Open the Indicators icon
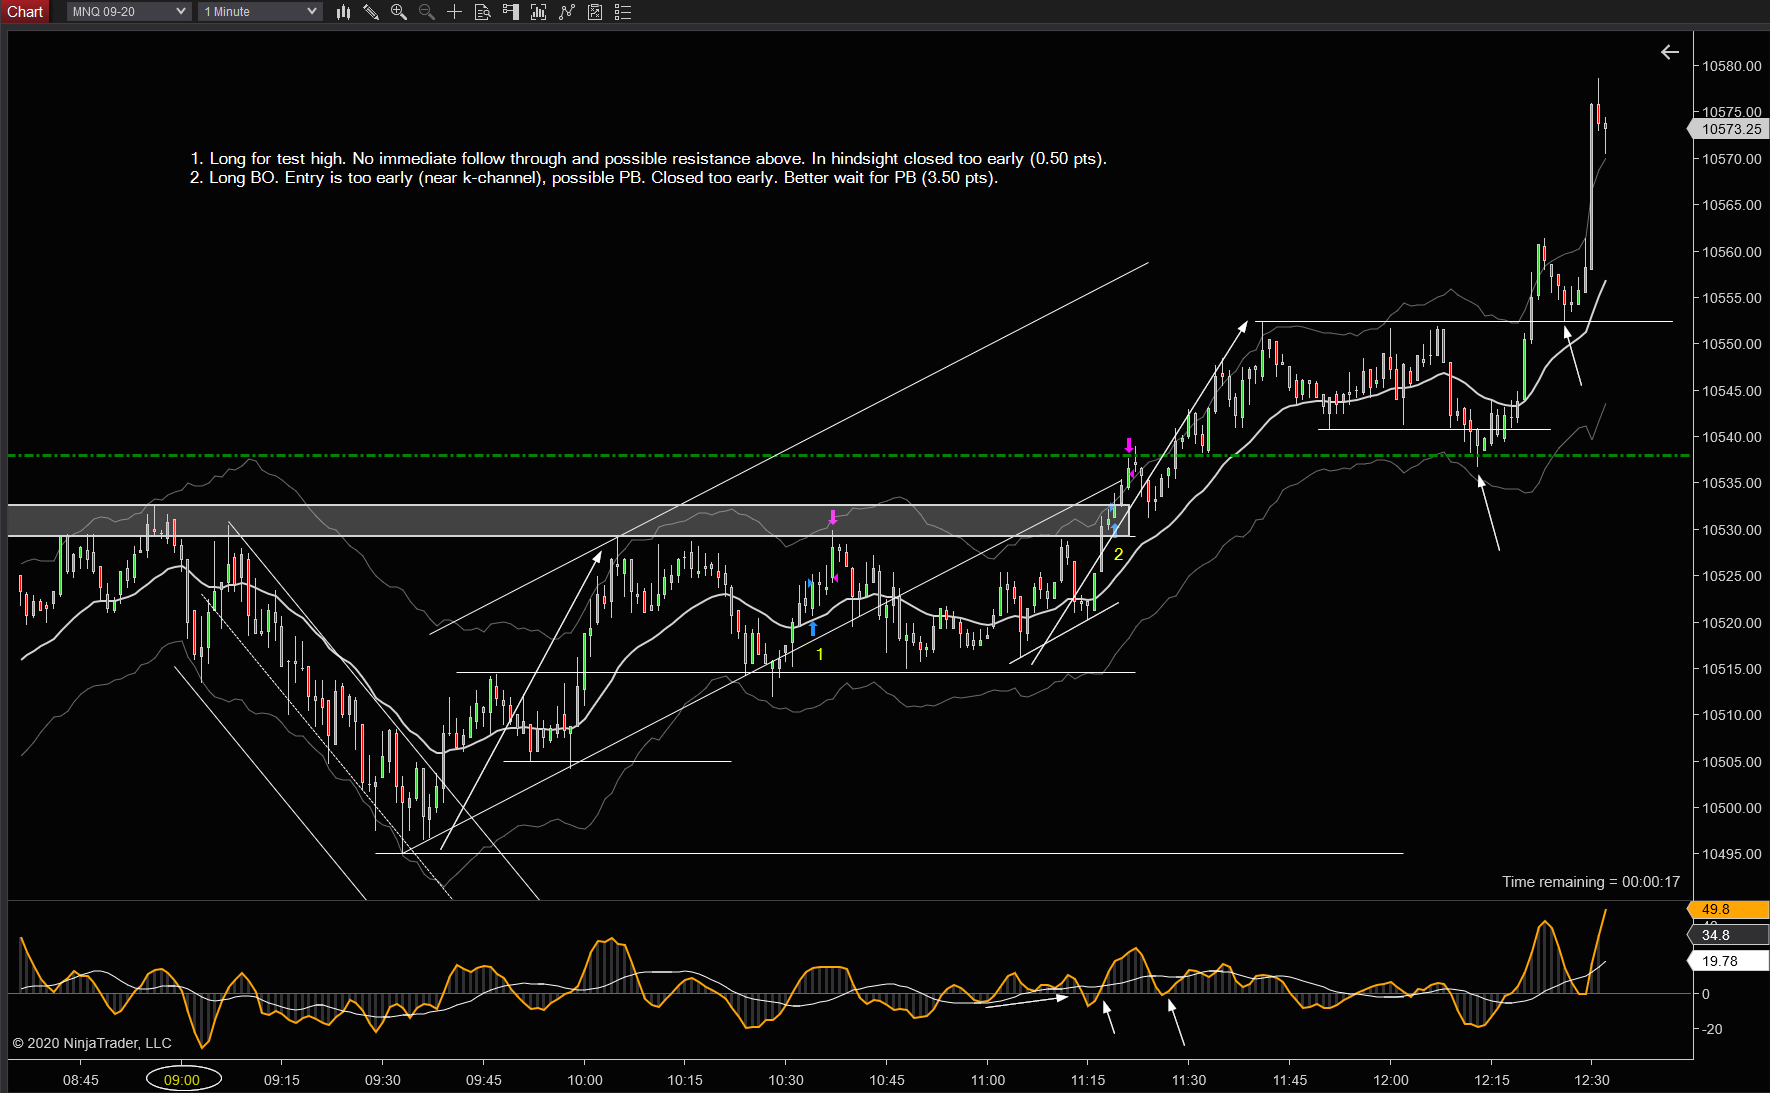 pyautogui.click(x=567, y=12)
